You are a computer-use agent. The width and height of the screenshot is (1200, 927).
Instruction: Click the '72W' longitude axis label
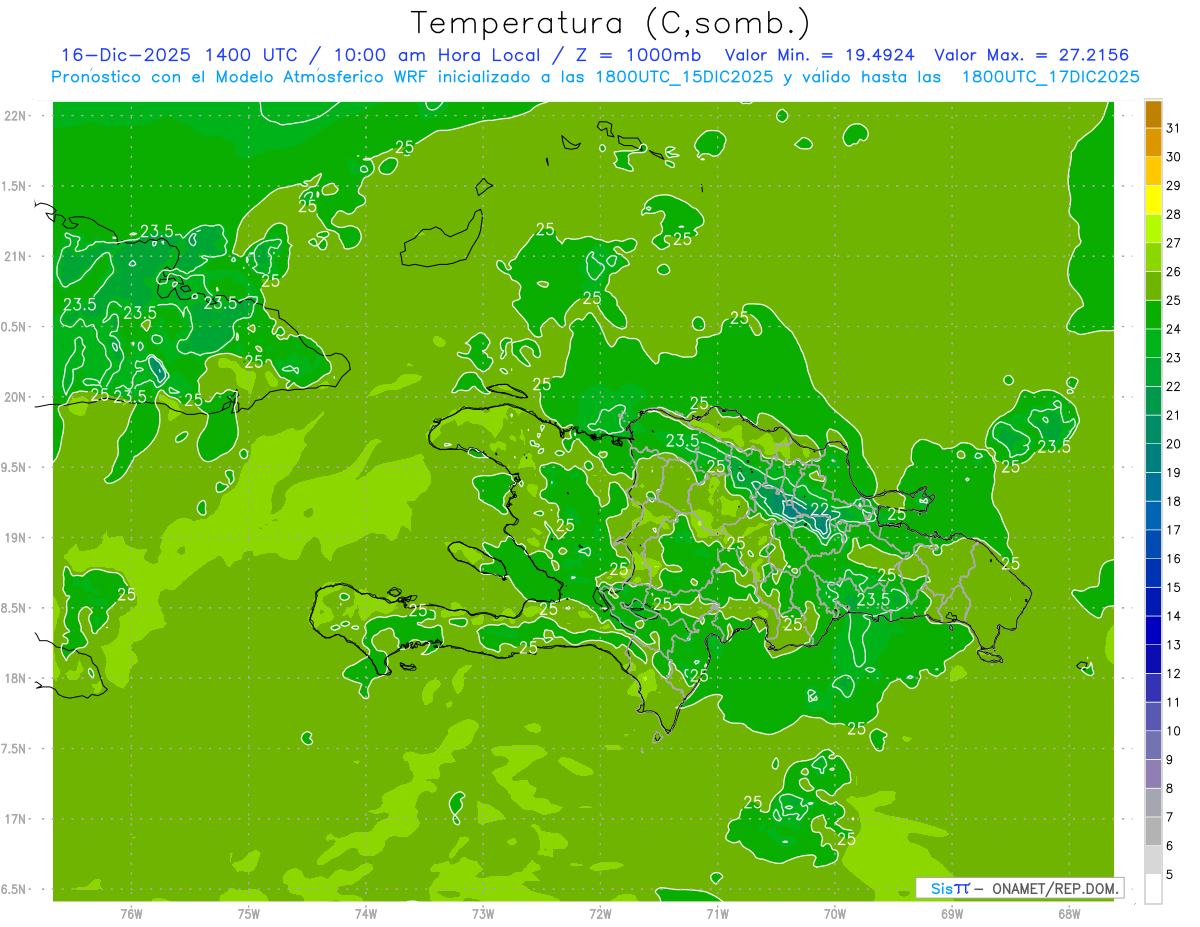600,913
